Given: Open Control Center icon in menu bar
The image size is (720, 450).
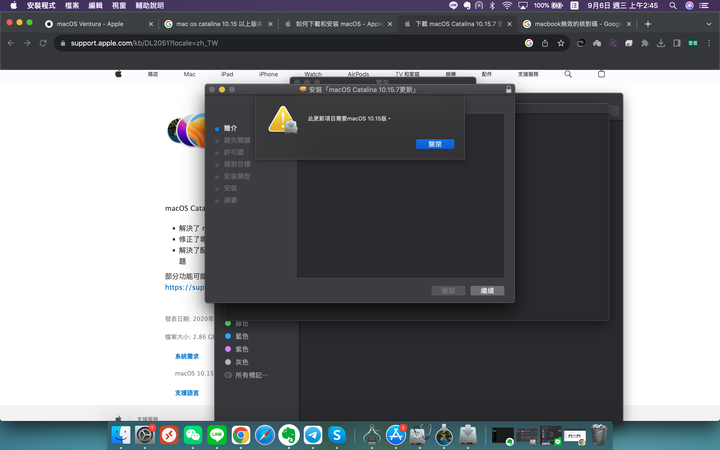Looking at the screenshot, I should [x=703, y=6].
